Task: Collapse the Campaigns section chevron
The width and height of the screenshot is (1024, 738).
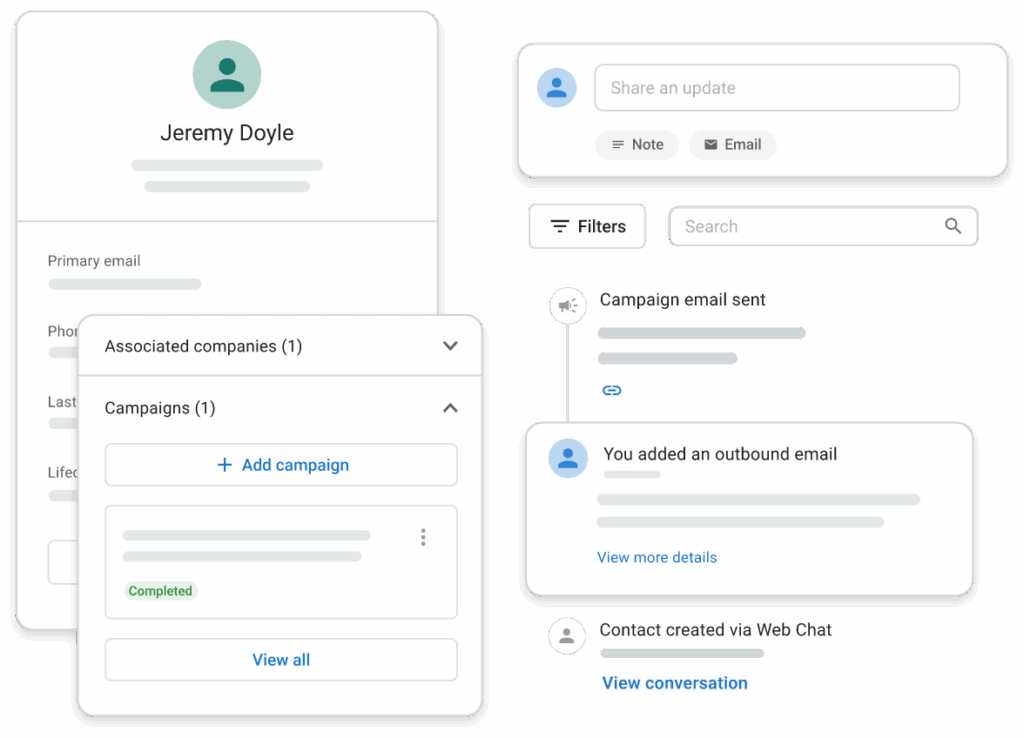Action: pos(450,408)
